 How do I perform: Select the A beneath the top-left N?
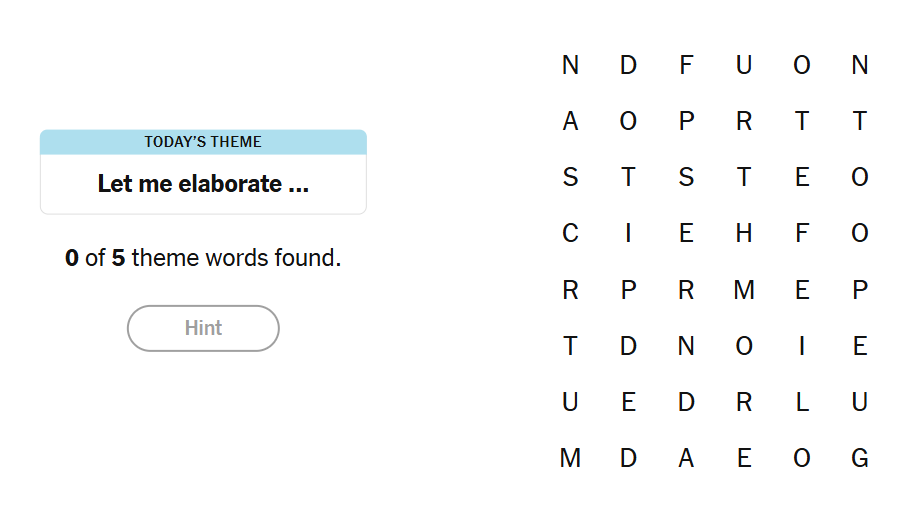pyautogui.click(x=570, y=122)
